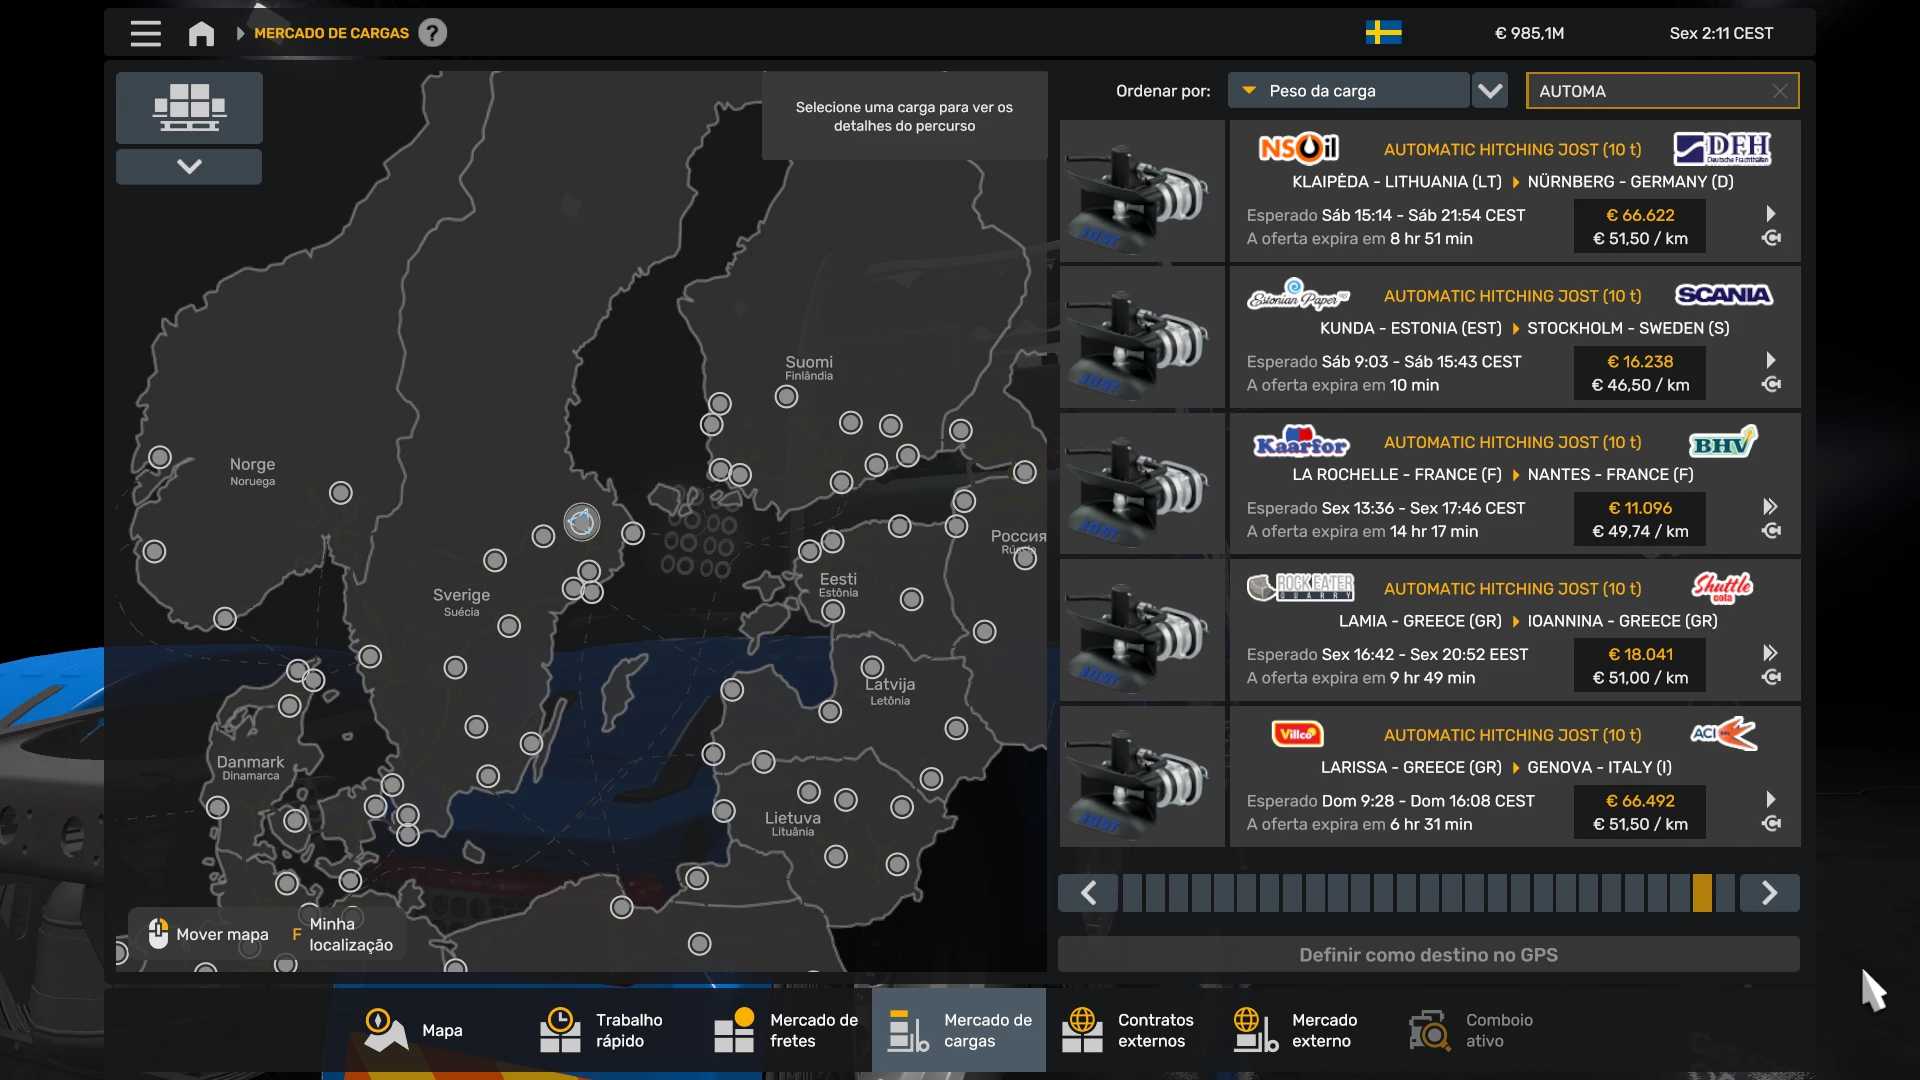Image resolution: width=1920 pixels, height=1080 pixels.
Task: Select the La Rochelle to Nantes cargo thumbnail
Action: click(x=1142, y=485)
